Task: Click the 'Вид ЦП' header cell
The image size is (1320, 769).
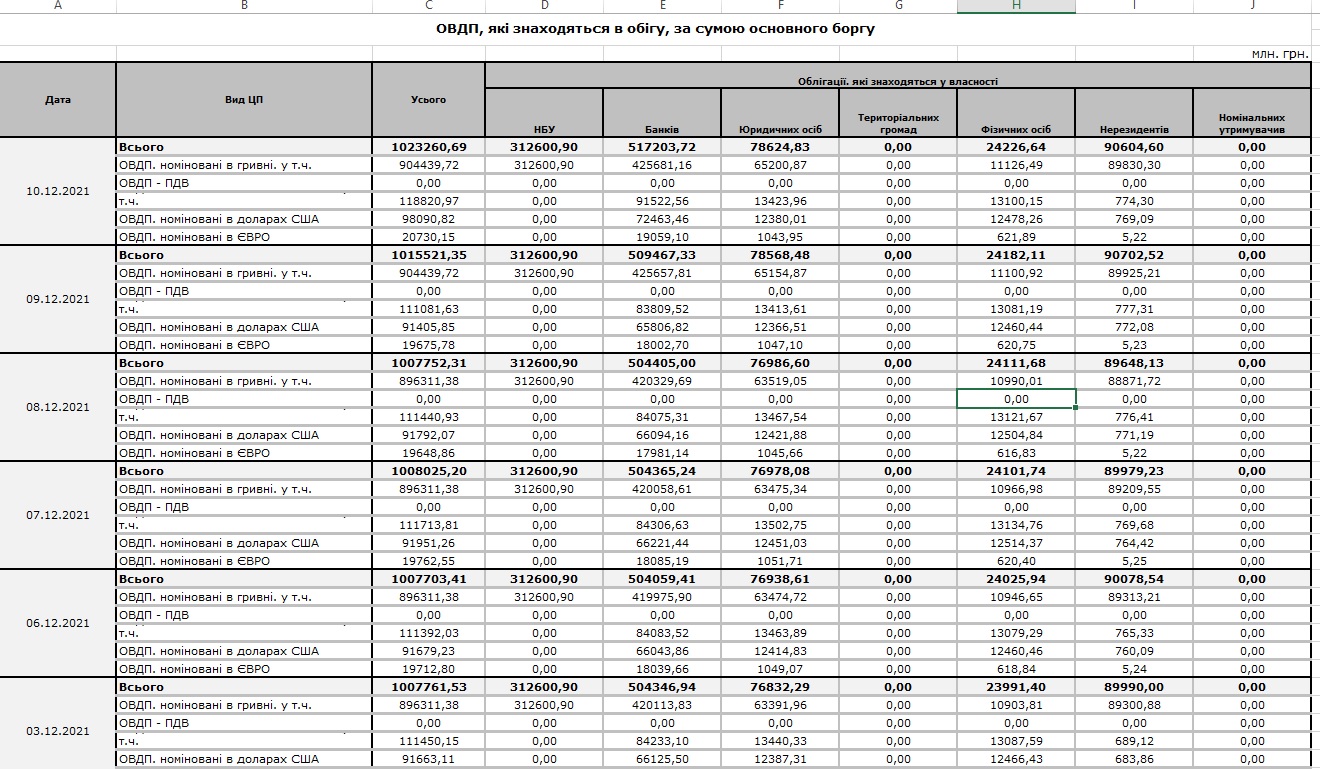Action: (244, 100)
